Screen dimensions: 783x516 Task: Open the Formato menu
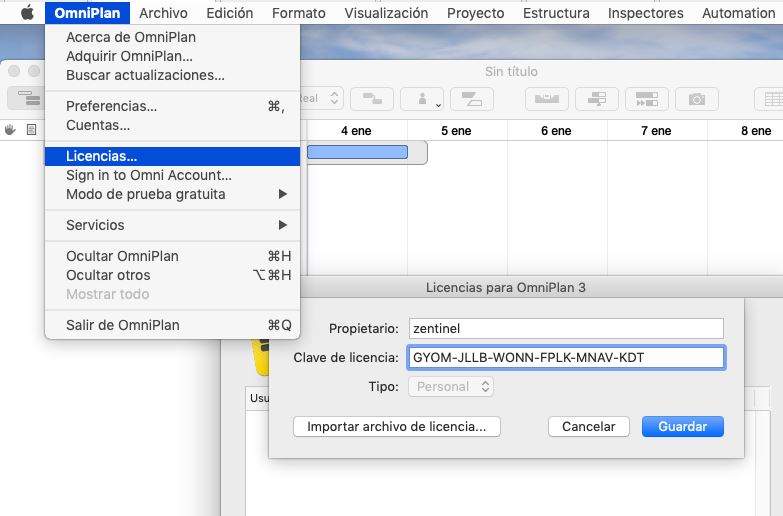tap(299, 12)
